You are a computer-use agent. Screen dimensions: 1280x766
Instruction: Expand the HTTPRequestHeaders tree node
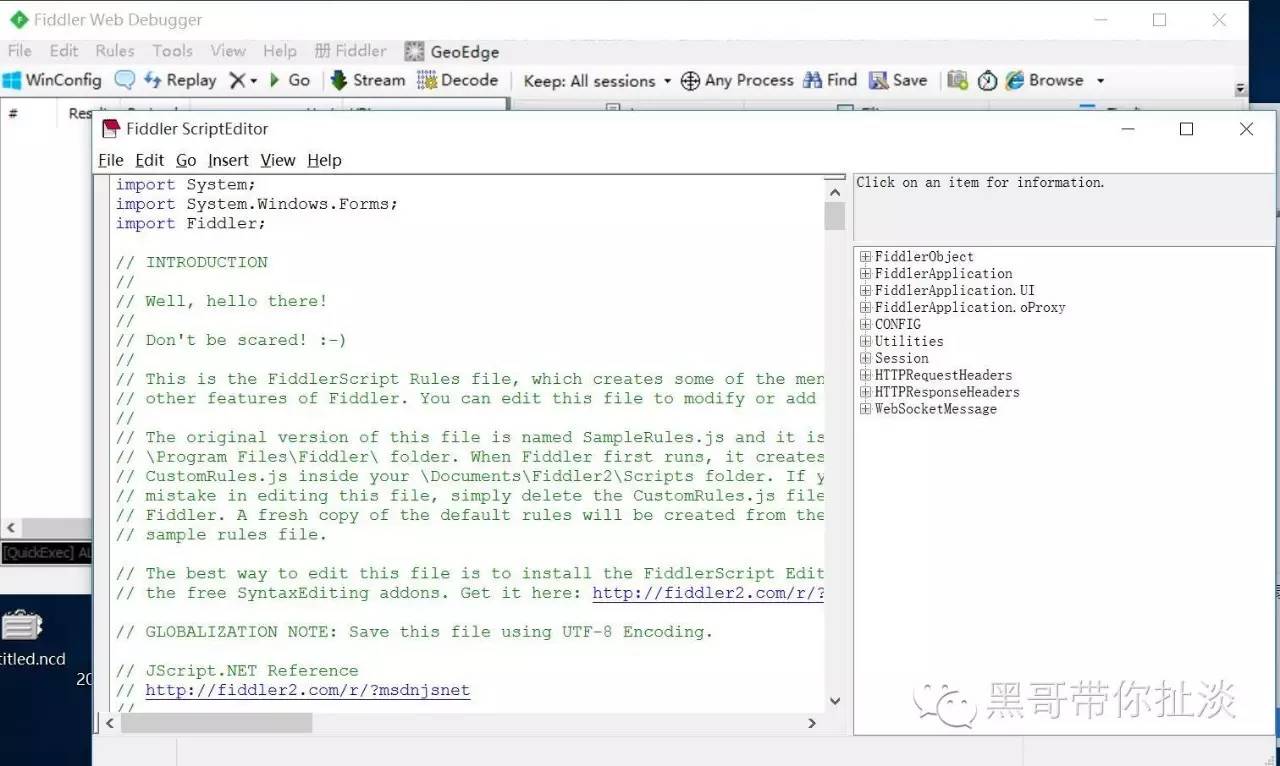[x=866, y=376]
